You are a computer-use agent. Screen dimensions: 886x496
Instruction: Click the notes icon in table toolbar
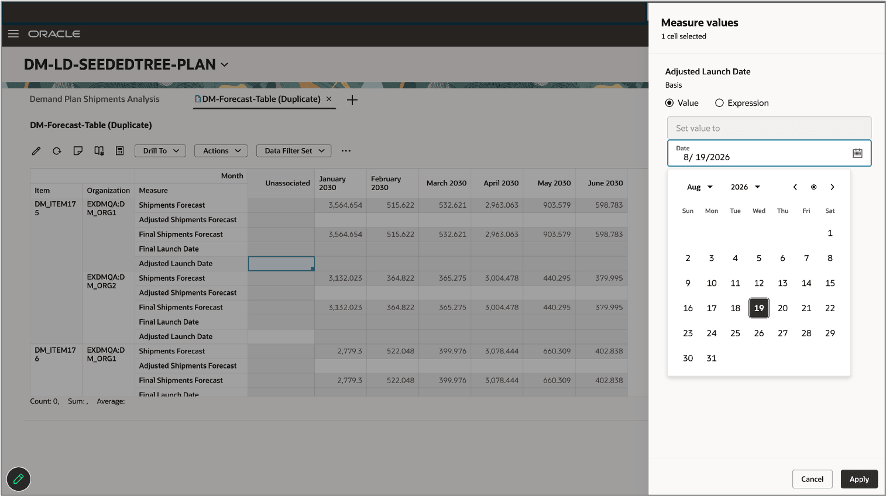[78, 151]
